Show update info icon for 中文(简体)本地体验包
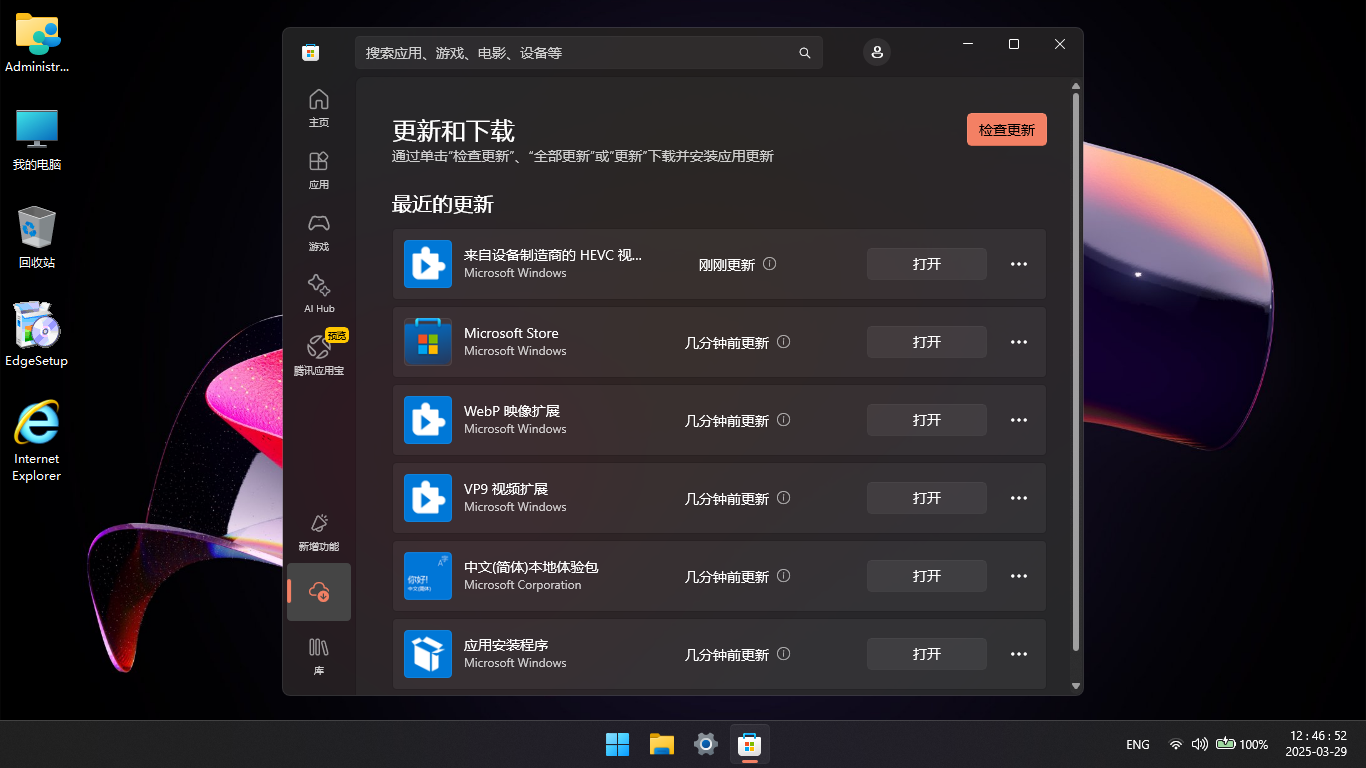The image size is (1366, 768). click(784, 576)
